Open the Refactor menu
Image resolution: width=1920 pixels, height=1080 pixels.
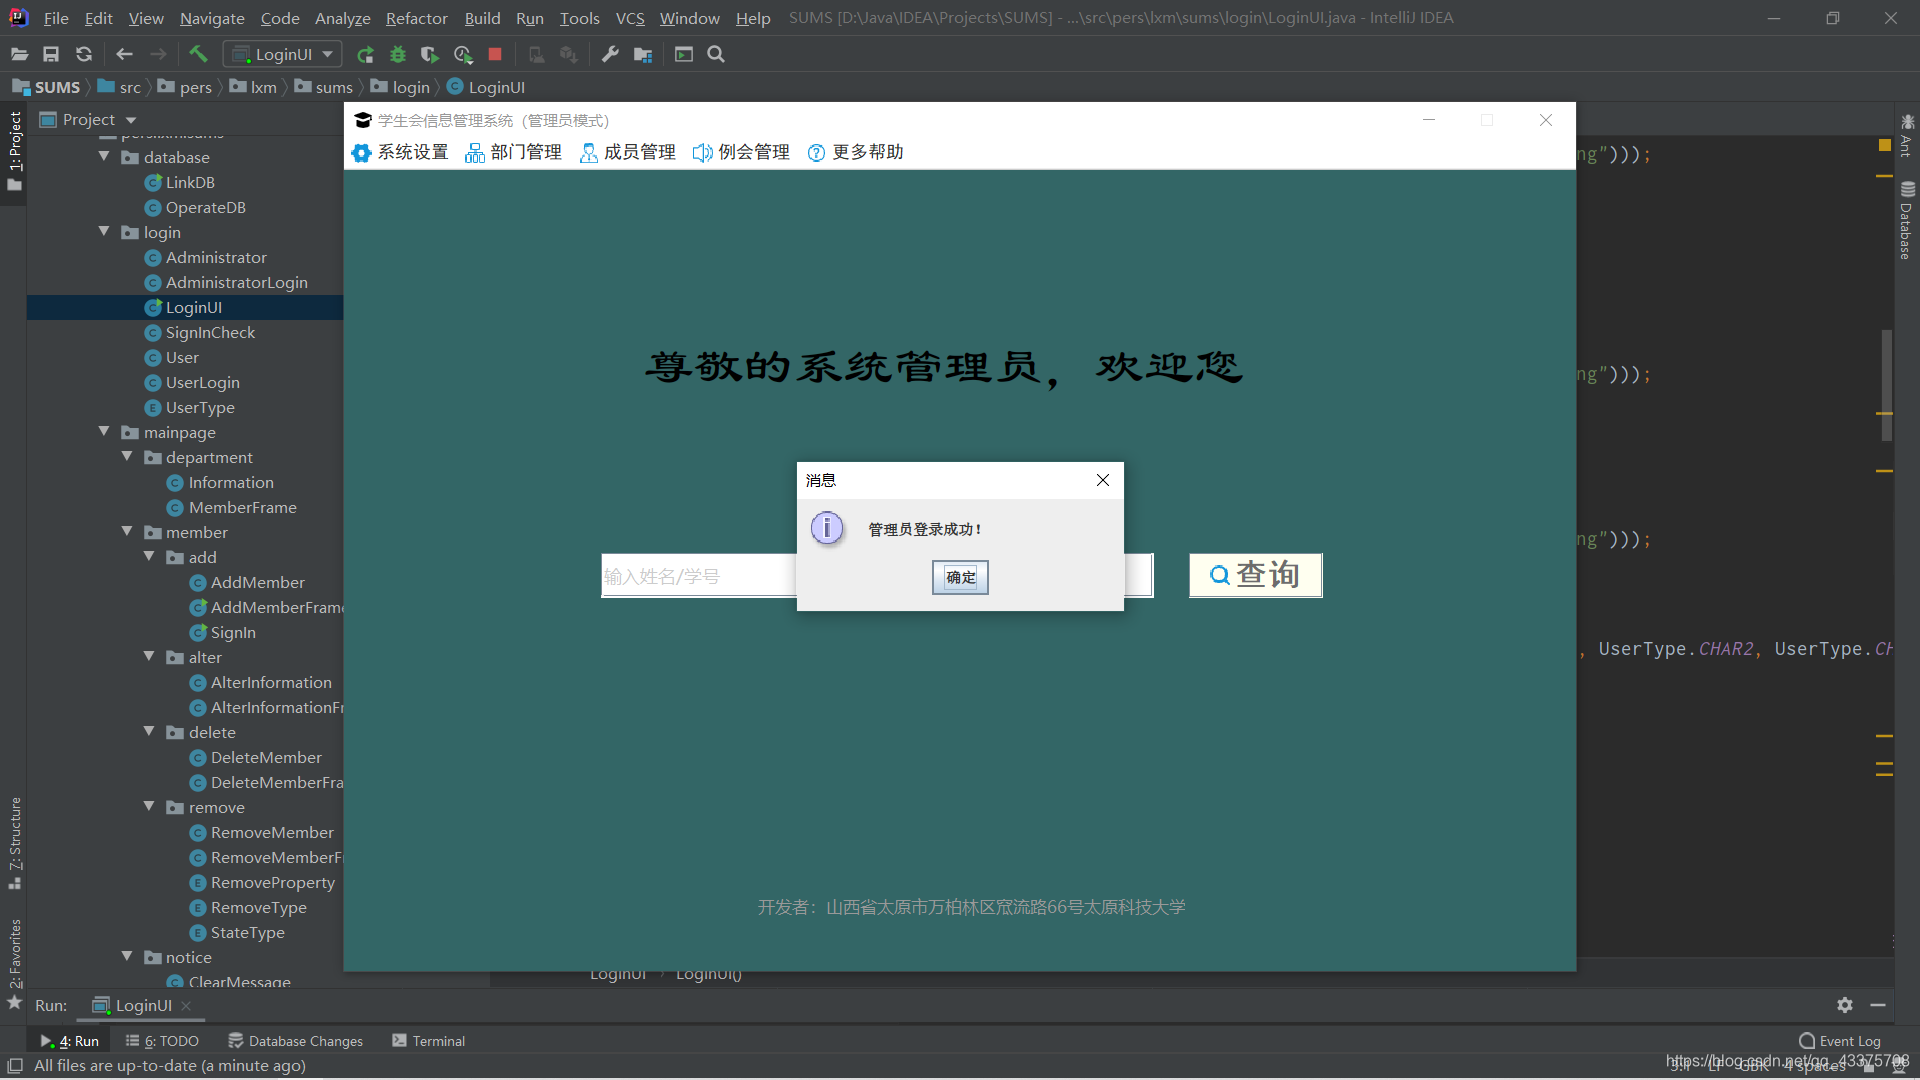pos(416,18)
